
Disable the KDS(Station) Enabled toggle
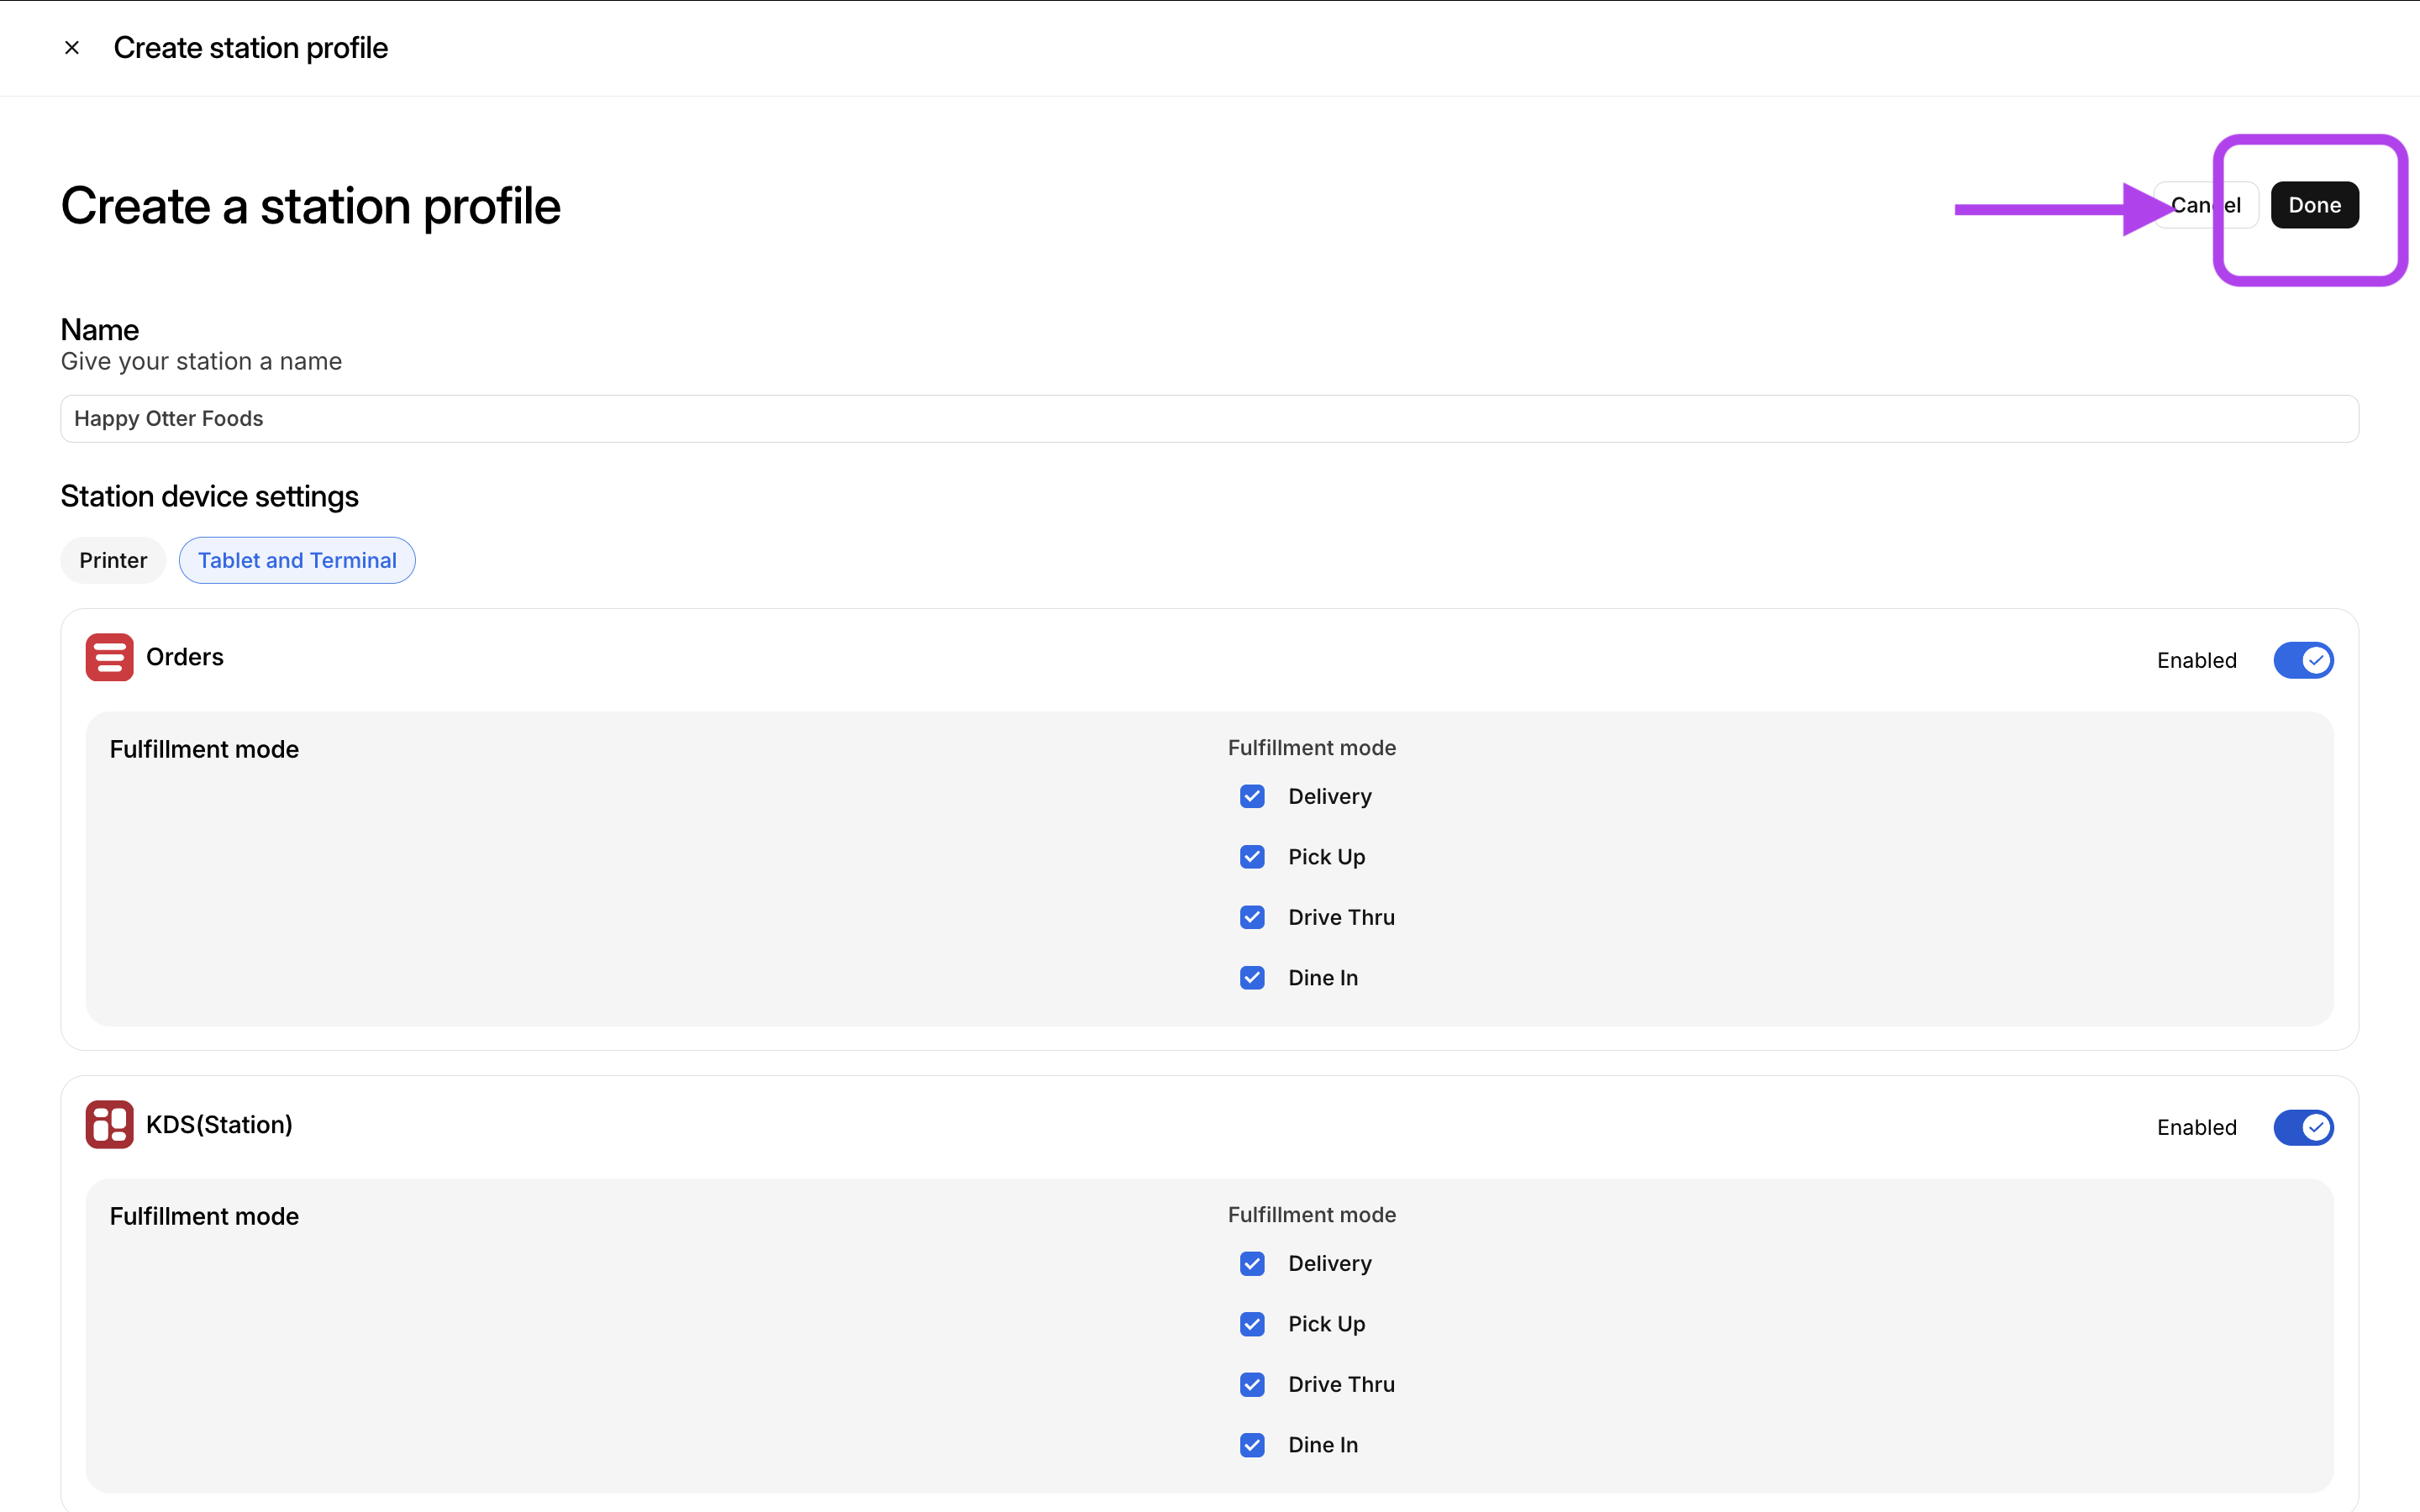point(2302,1127)
